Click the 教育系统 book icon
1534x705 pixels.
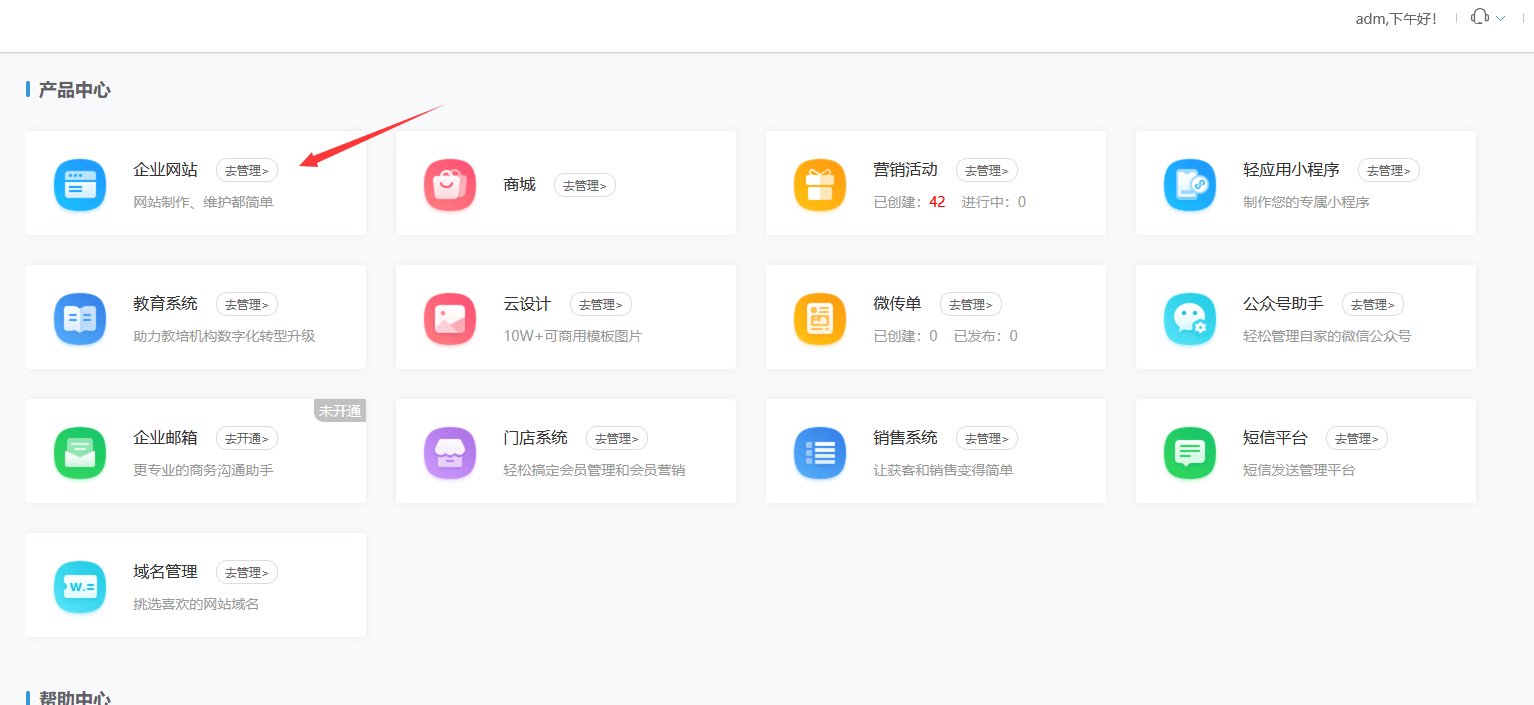79,318
